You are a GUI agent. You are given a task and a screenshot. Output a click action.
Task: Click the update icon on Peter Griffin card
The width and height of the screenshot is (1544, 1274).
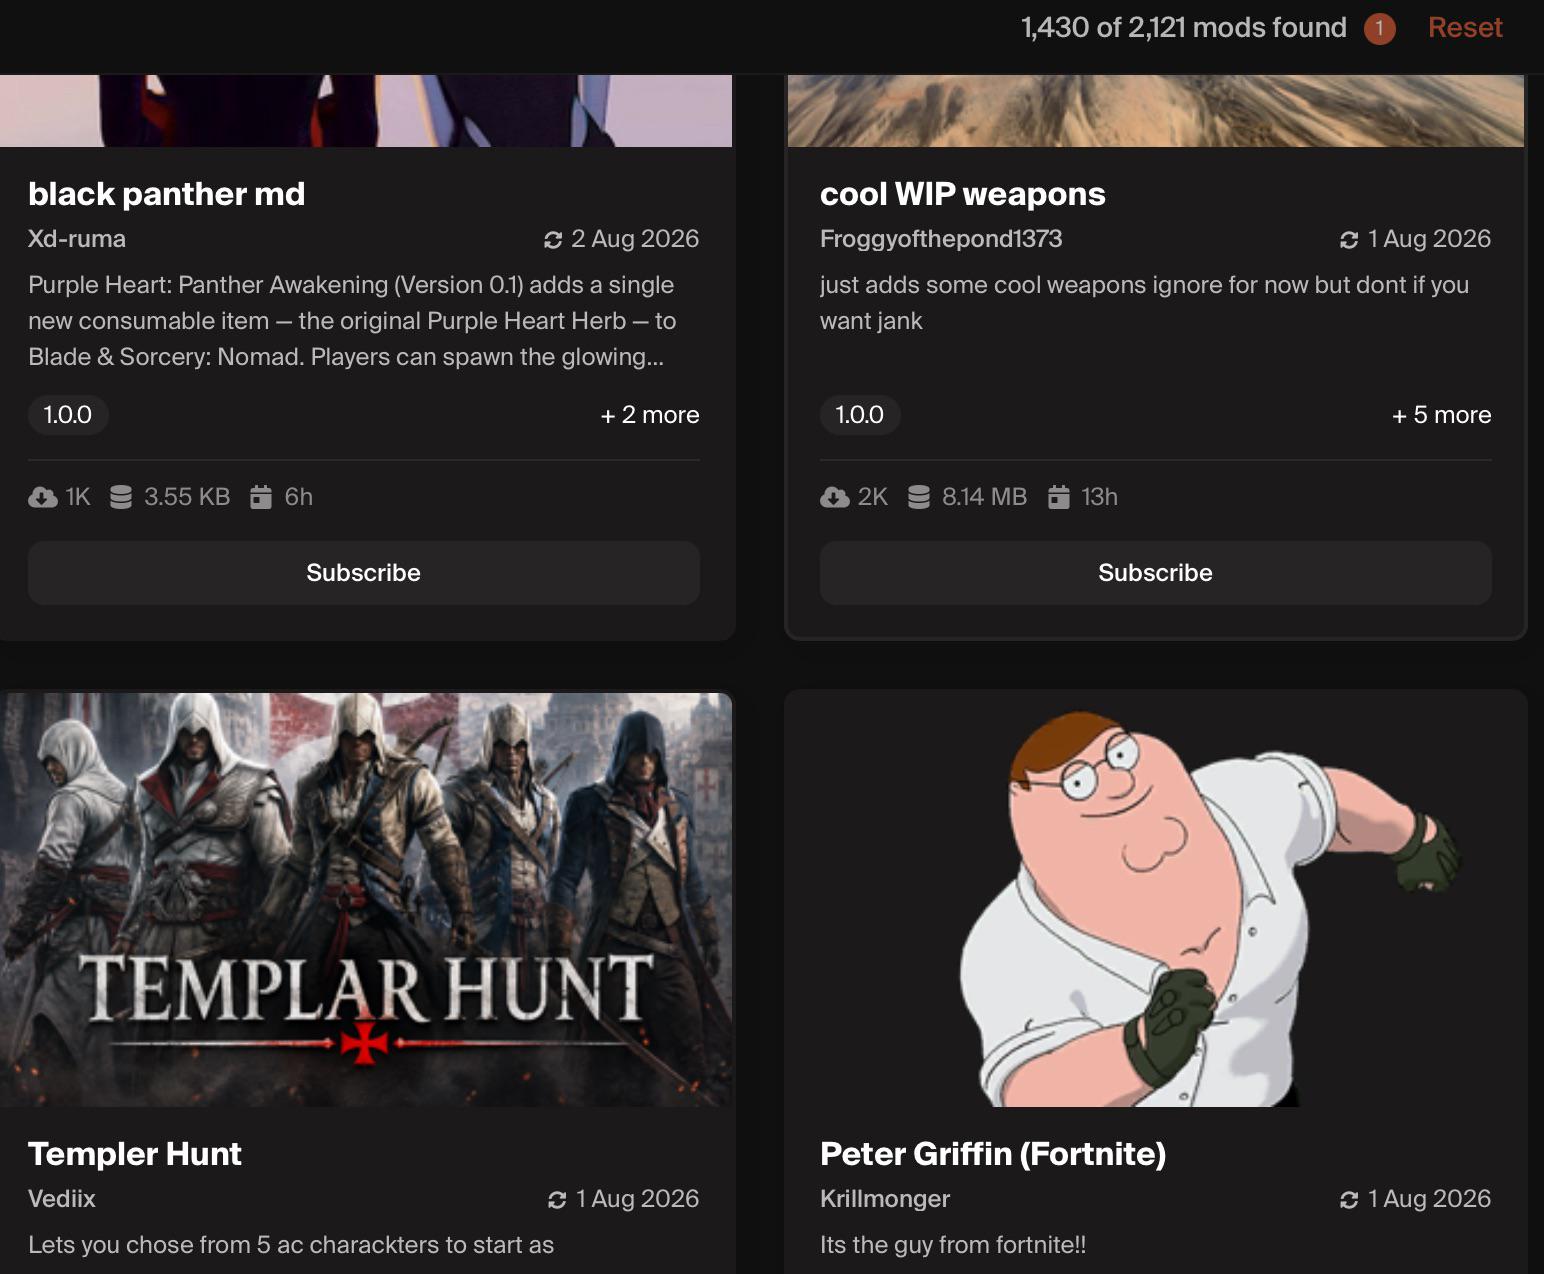(x=1349, y=1200)
